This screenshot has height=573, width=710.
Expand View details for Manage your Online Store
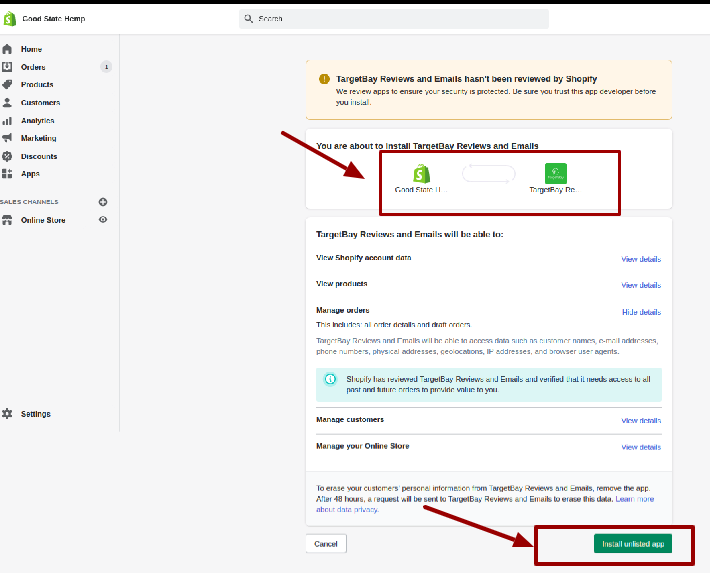[x=641, y=447]
